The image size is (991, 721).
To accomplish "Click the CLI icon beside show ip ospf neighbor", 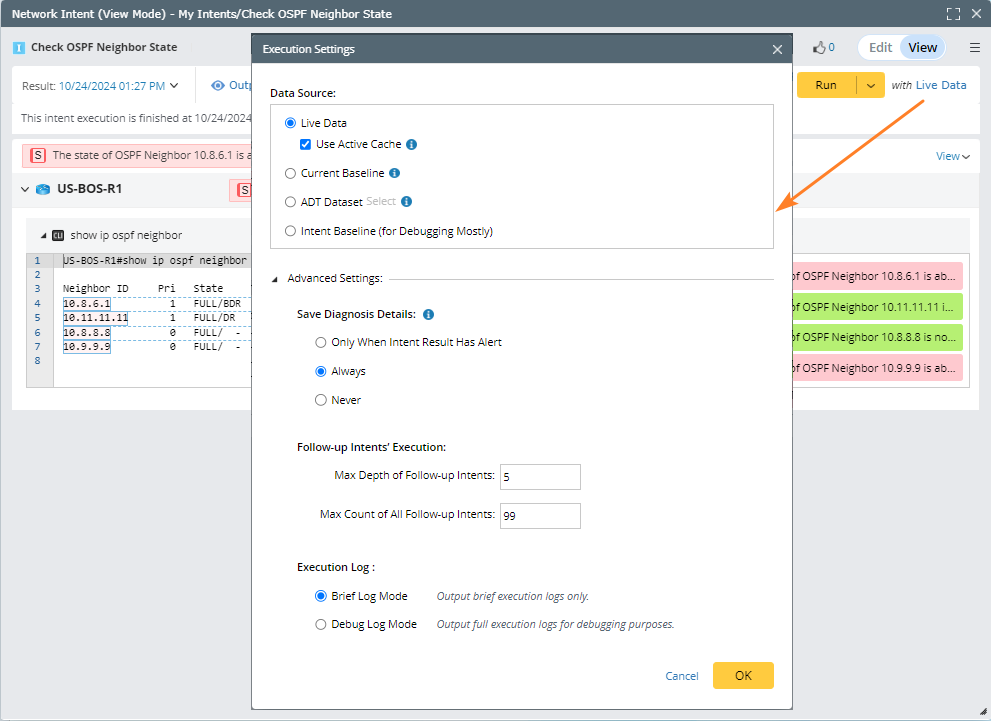I will pos(58,236).
